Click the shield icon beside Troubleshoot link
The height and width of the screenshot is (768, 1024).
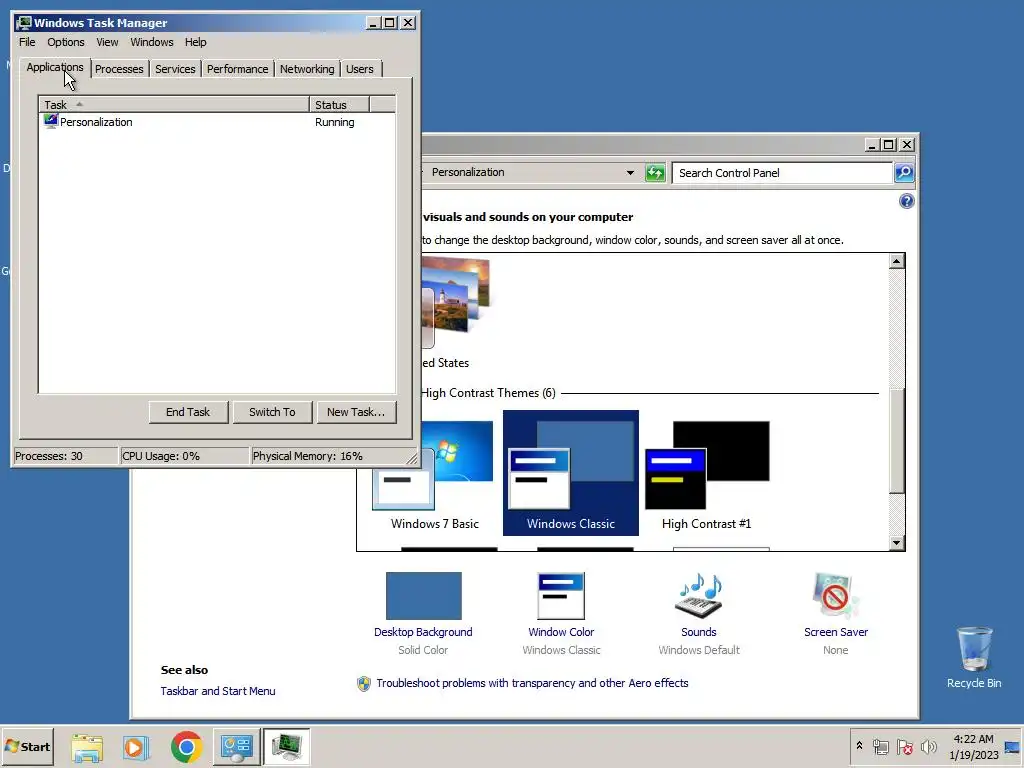coord(364,684)
